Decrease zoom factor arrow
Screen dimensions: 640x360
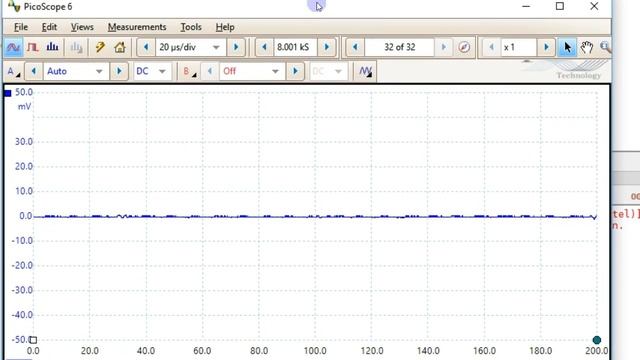pyautogui.click(x=491, y=47)
